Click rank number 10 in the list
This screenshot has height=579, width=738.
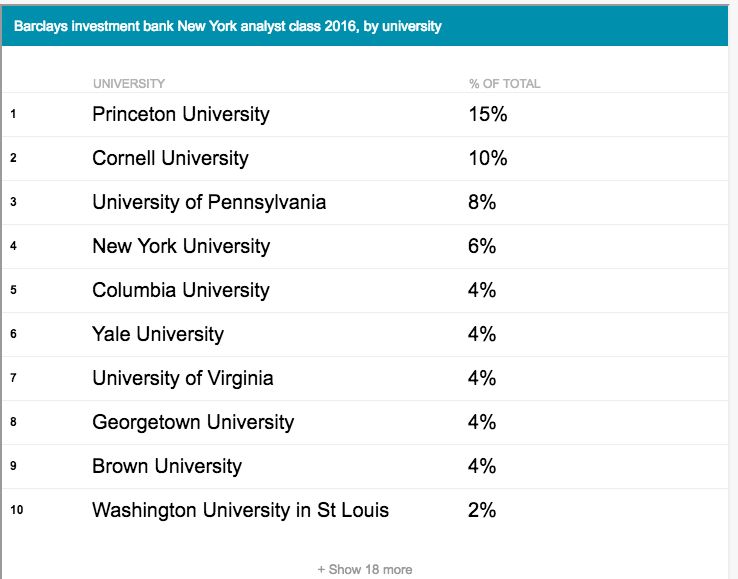(16, 510)
